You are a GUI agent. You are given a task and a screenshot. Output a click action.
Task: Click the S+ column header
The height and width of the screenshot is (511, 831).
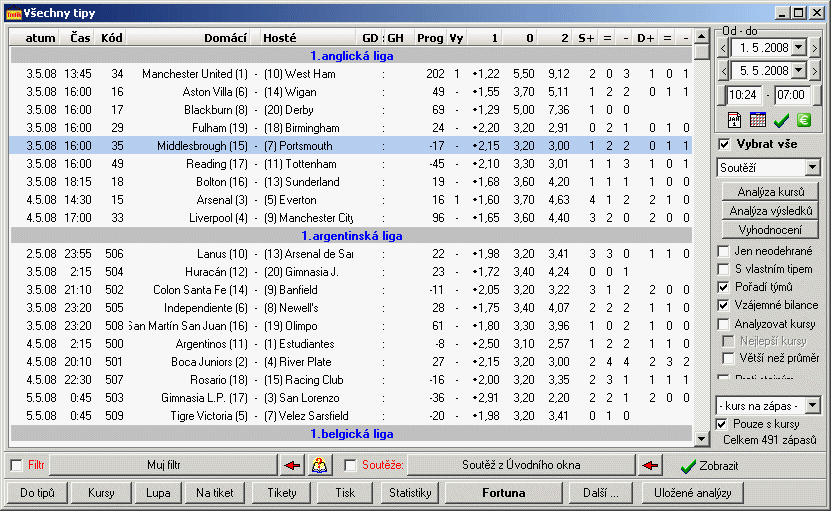pos(586,38)
